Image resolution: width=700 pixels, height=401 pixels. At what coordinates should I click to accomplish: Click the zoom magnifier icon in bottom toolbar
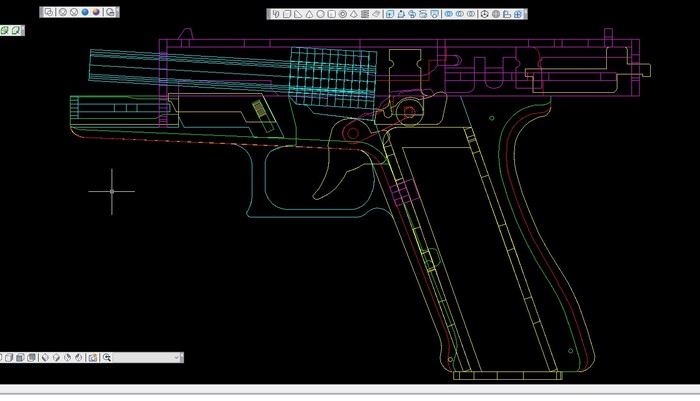pos(107,357)
